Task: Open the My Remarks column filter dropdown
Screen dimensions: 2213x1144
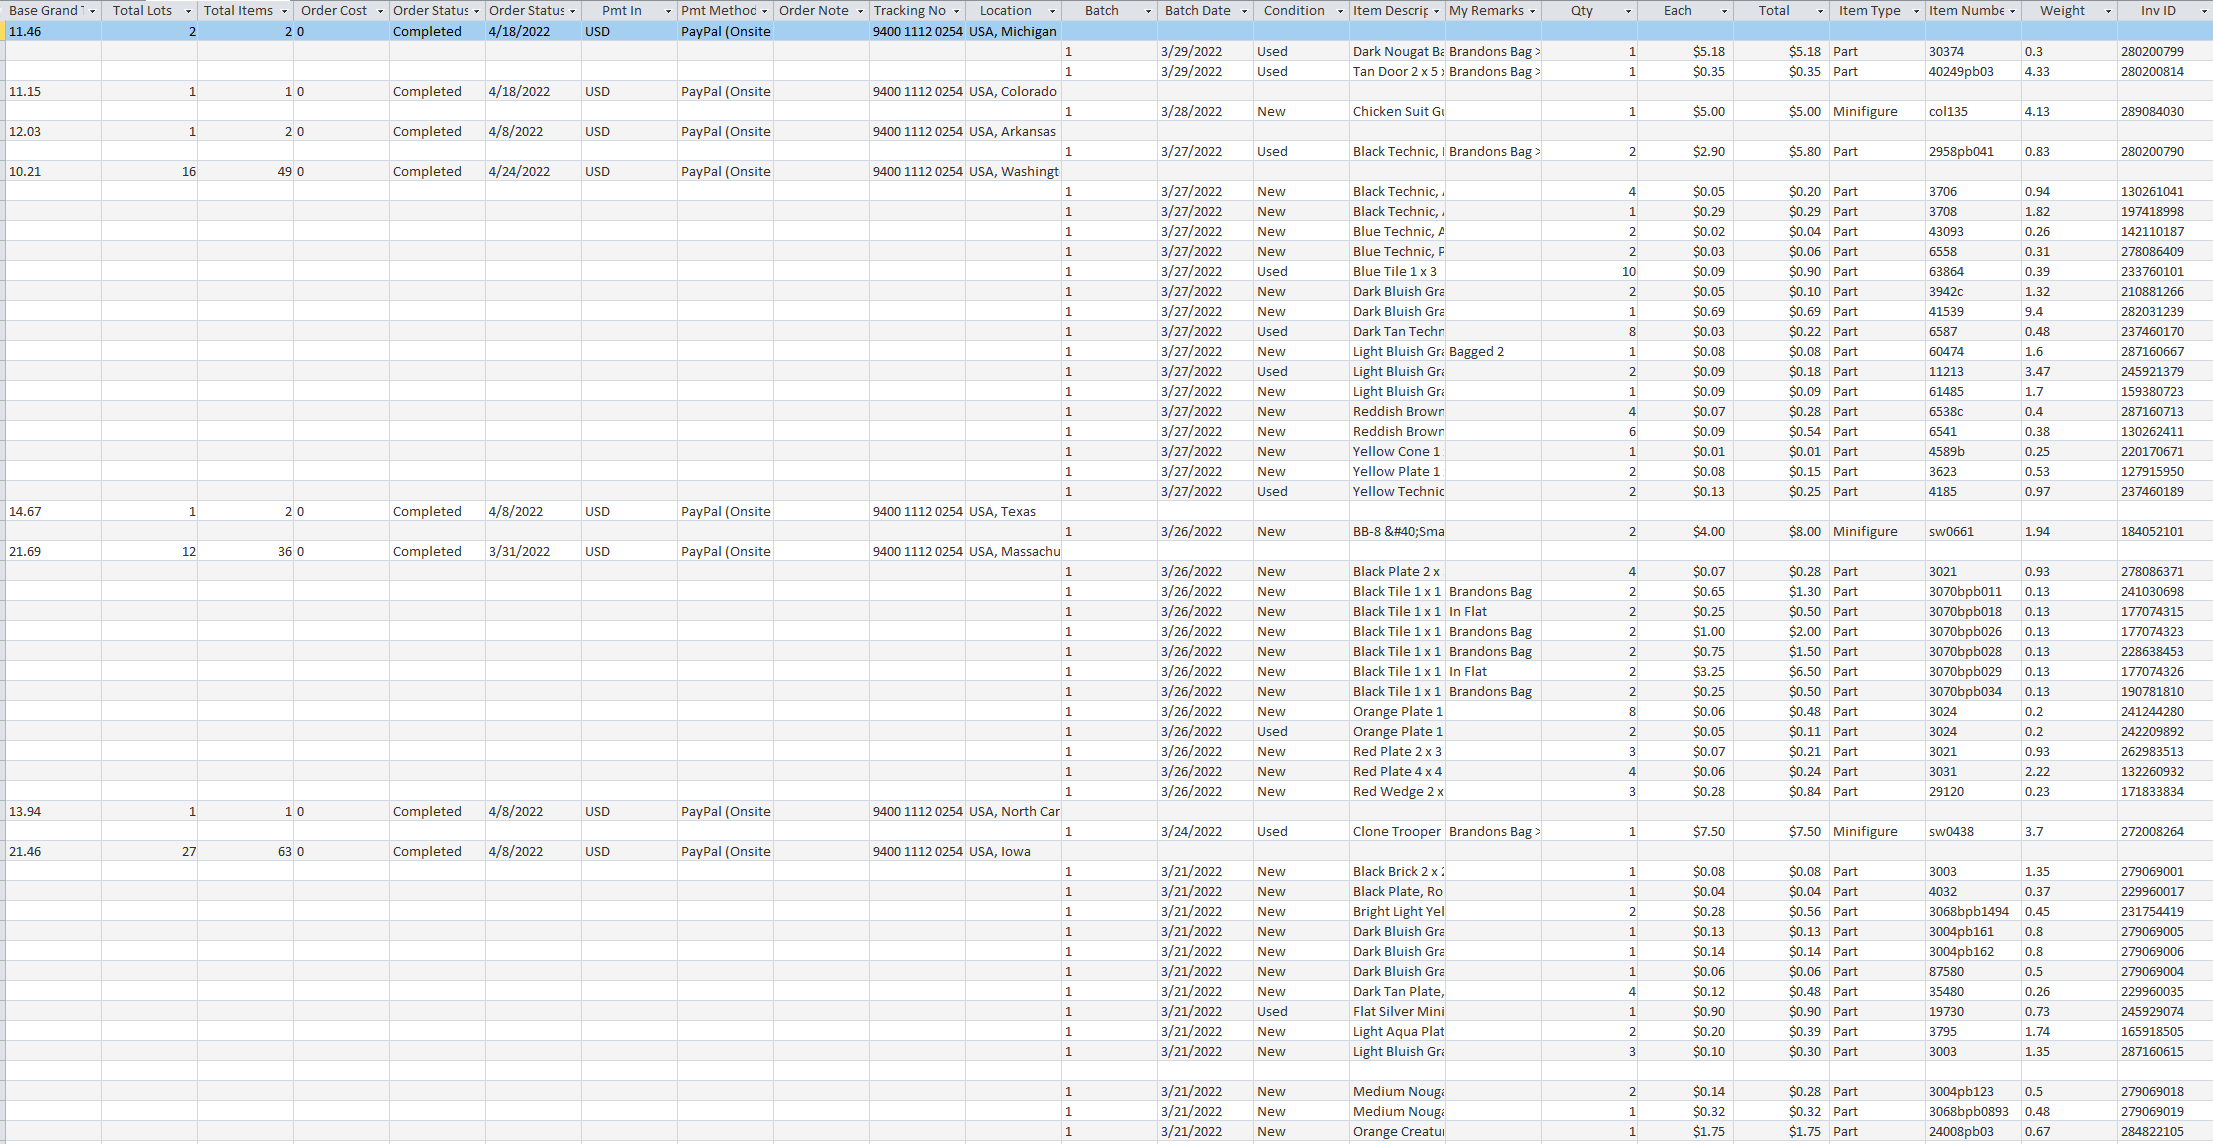Action: (1532, 11)
